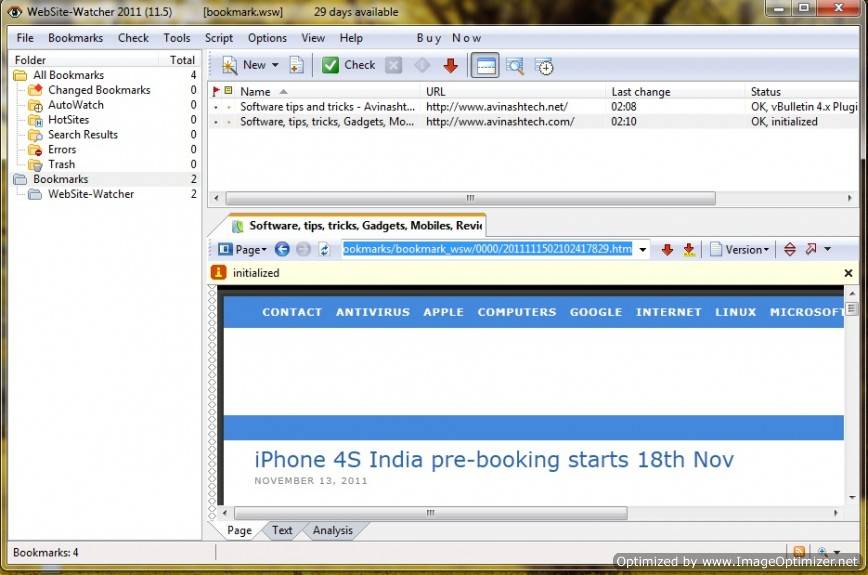
Task: Open the external browser dropdown arrow
Action: coord(828,250)
